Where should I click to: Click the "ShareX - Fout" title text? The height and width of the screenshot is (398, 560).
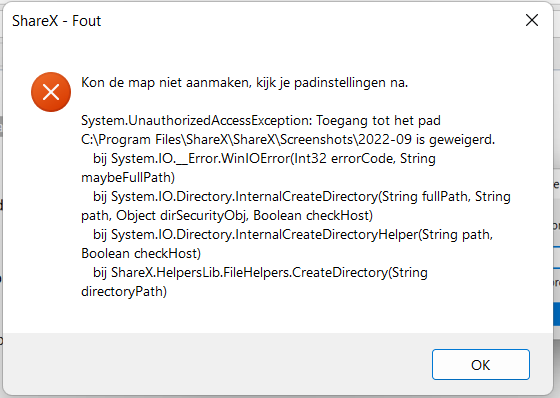(56, 21)
